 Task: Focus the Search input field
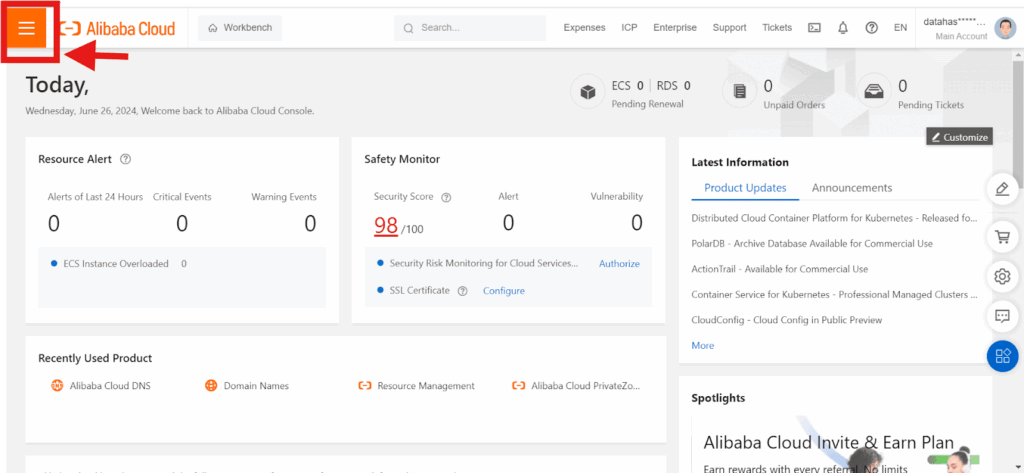pyautogui.click(x=470, y=28)
